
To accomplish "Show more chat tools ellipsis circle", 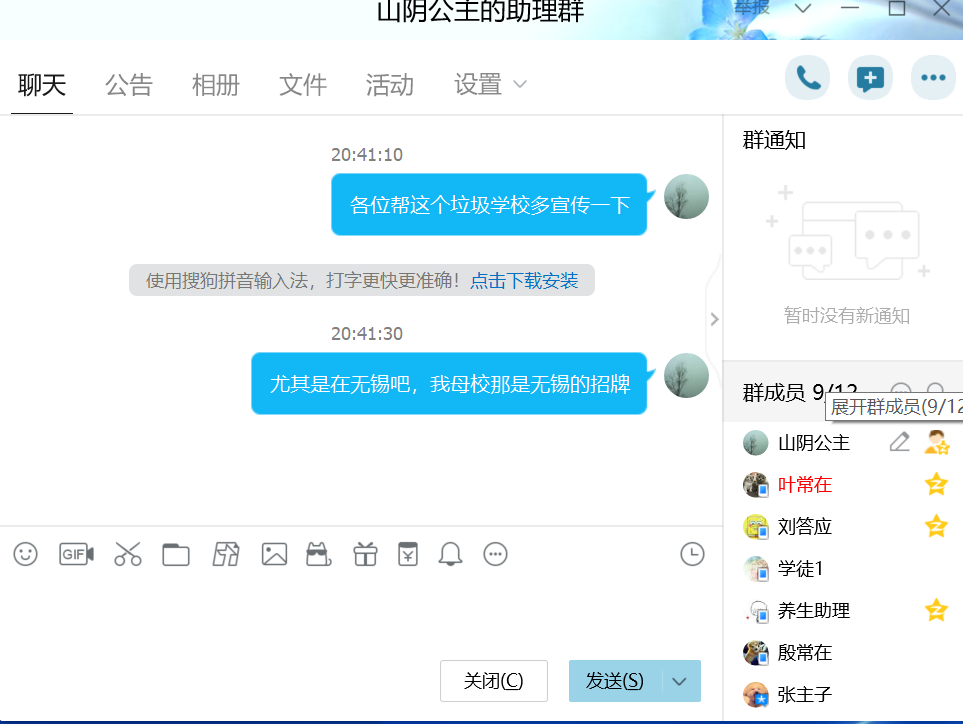I will click(495, 555).
